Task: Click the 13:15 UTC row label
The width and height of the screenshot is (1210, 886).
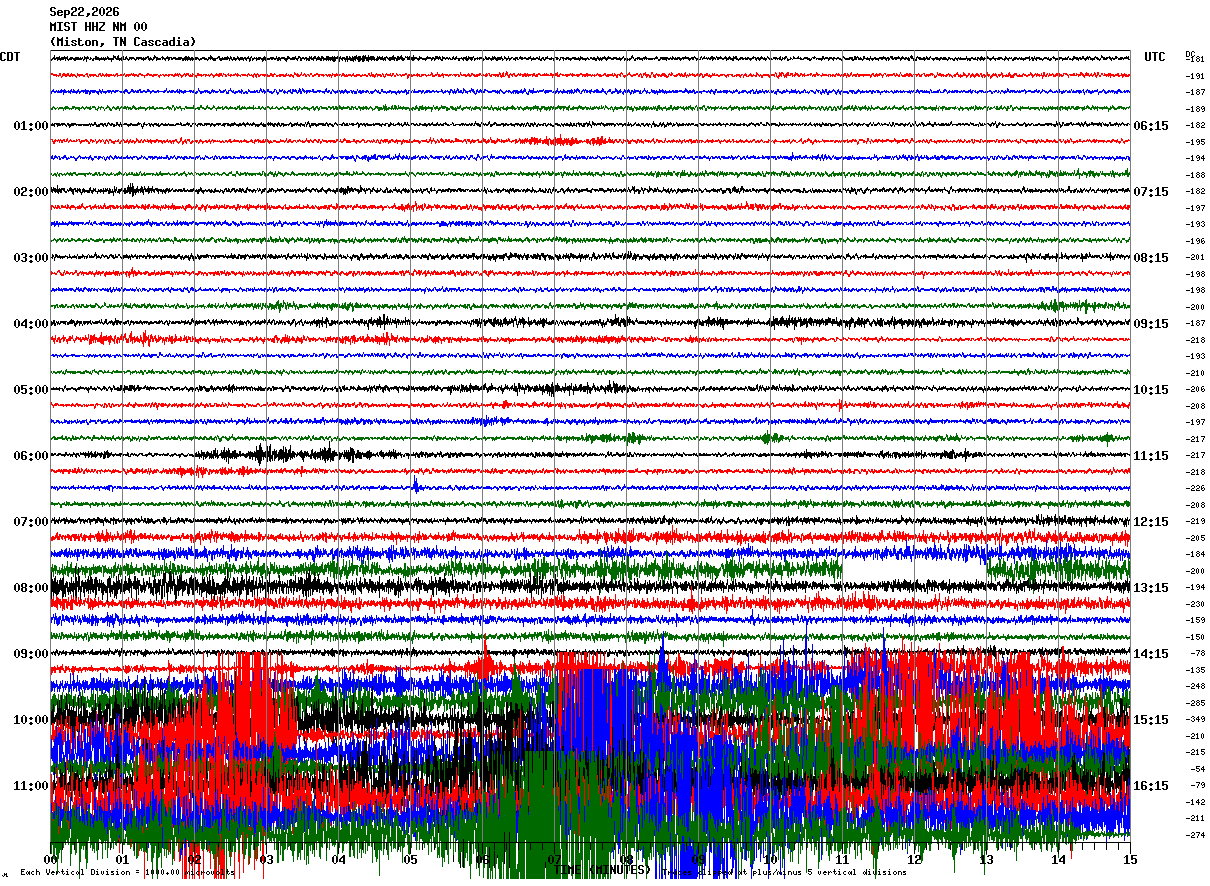Action: point(1151,588)
